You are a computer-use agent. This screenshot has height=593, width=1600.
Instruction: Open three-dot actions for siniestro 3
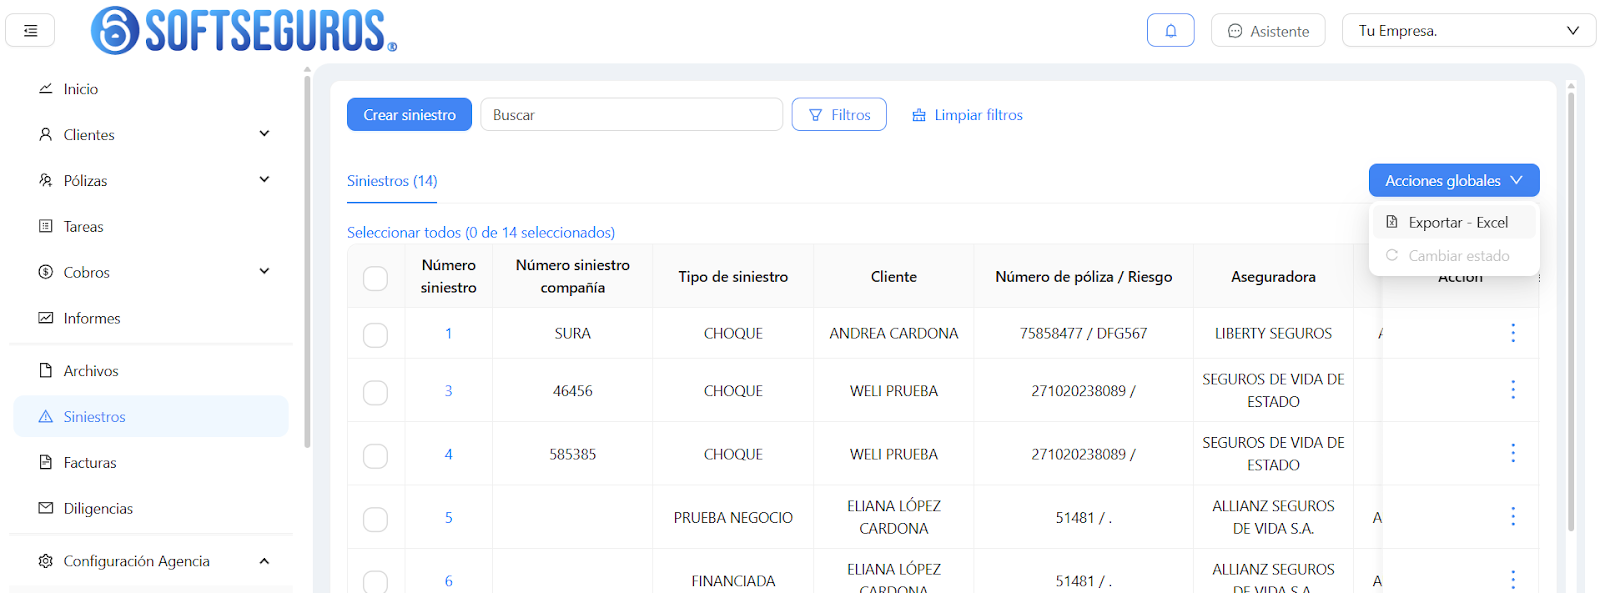coord(1512,390)
